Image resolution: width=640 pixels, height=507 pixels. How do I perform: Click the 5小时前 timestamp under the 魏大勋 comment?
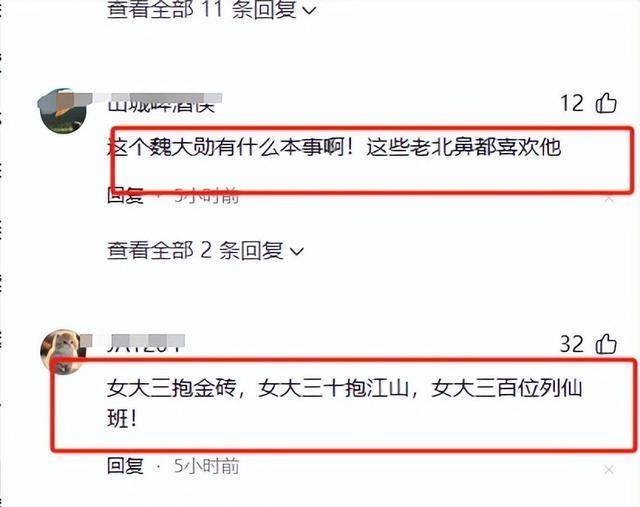pos(206,196)
